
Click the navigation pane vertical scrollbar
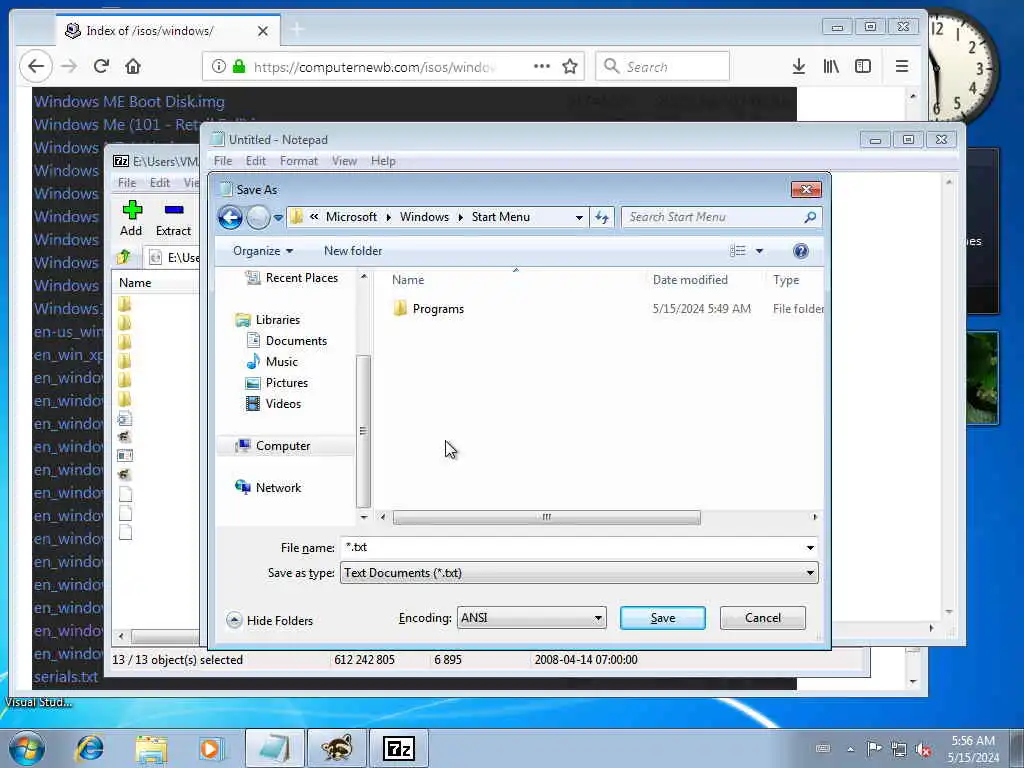pos(363,431)
